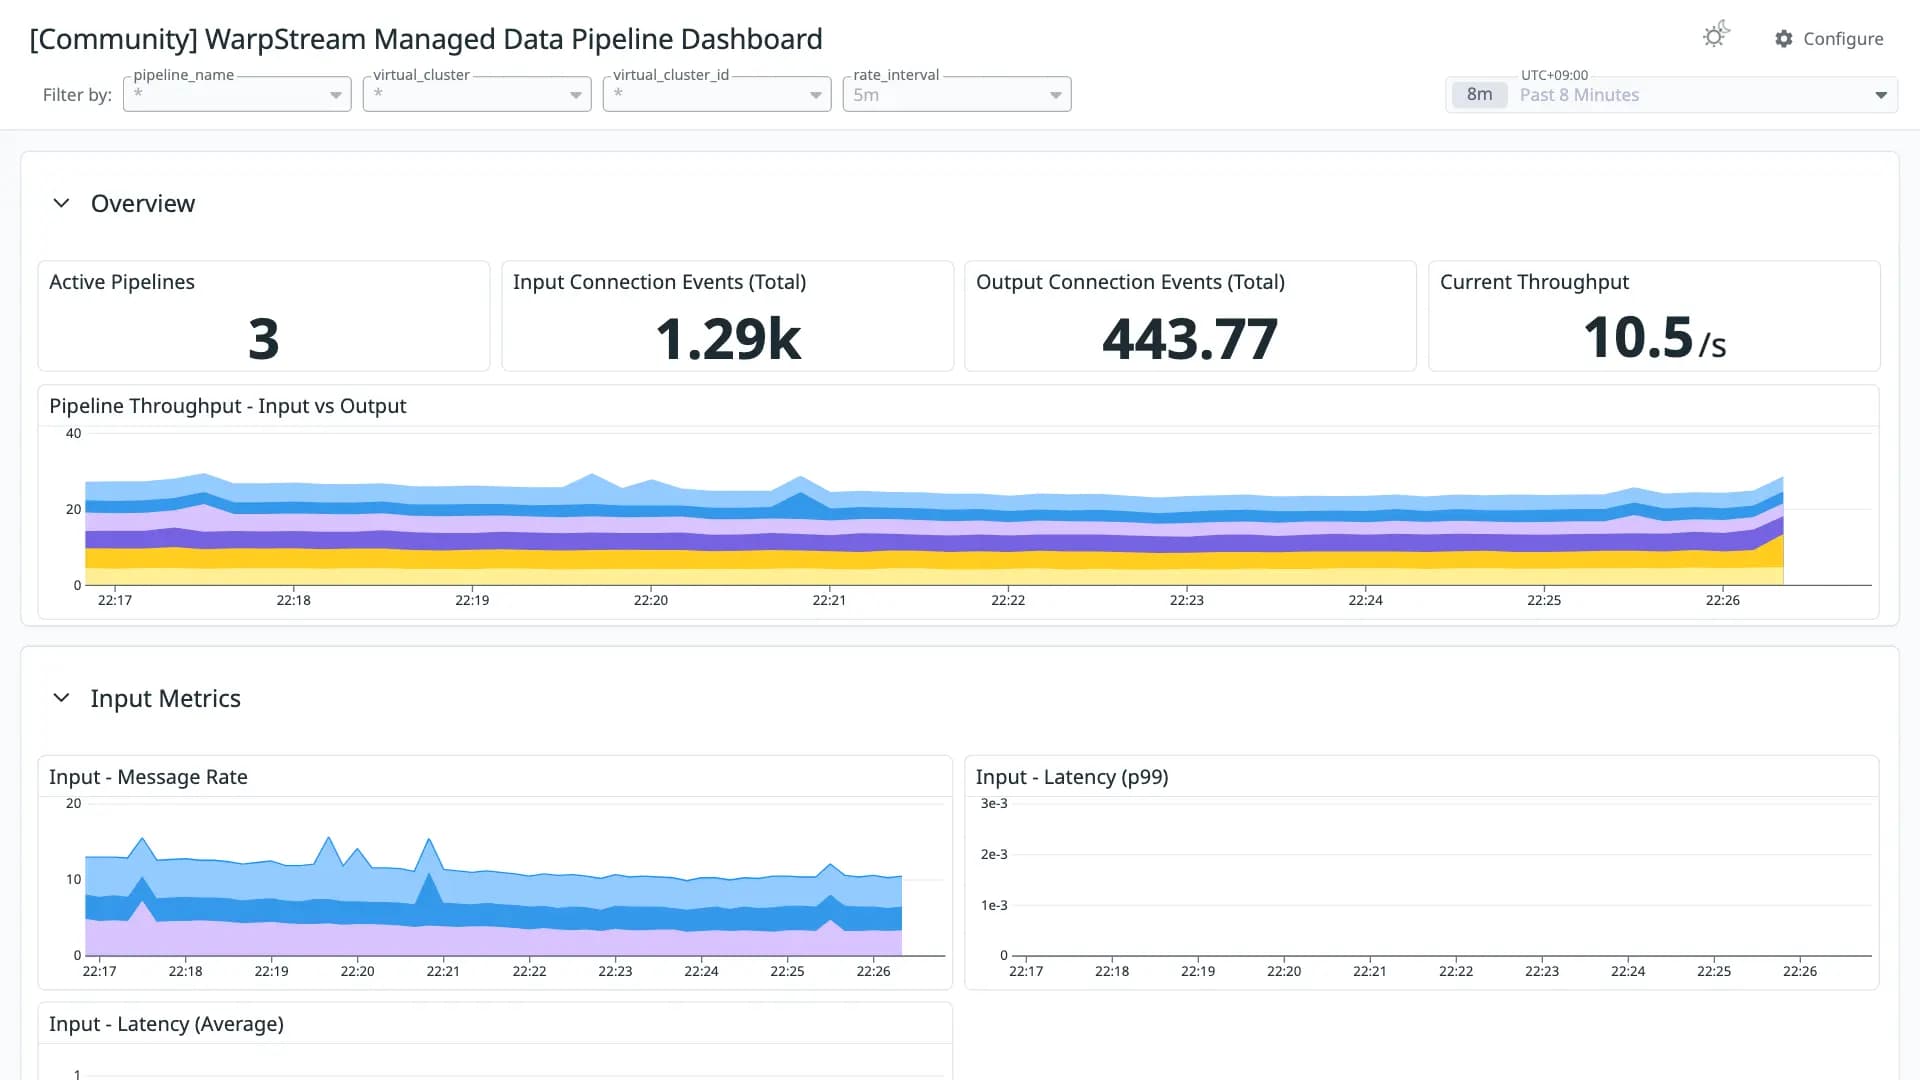Click the Output Connection Events (Total) title
Image resolution: width=1920 pixels, height=1080 pixels.
1131,282
